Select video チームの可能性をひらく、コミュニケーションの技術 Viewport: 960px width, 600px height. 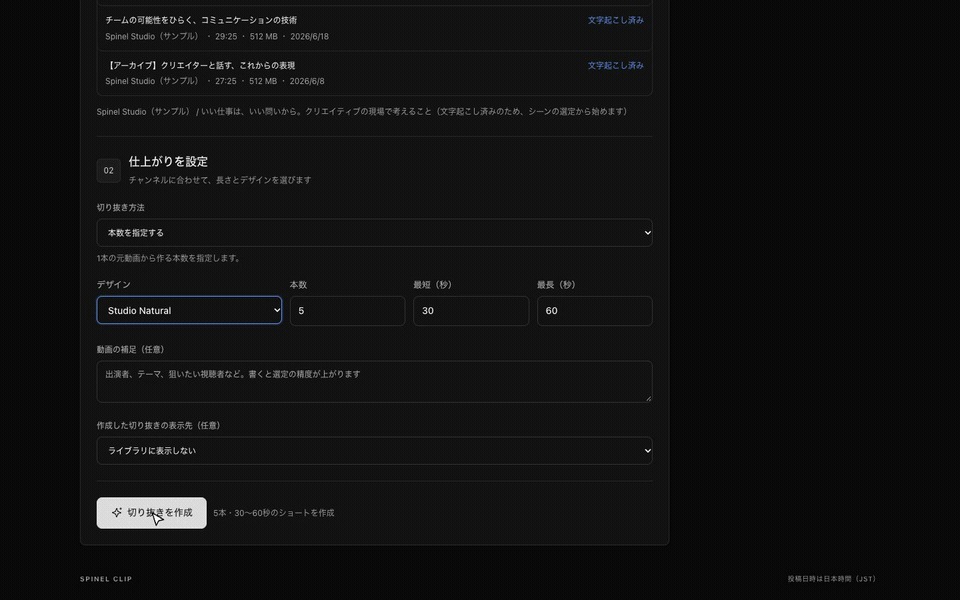374,28
